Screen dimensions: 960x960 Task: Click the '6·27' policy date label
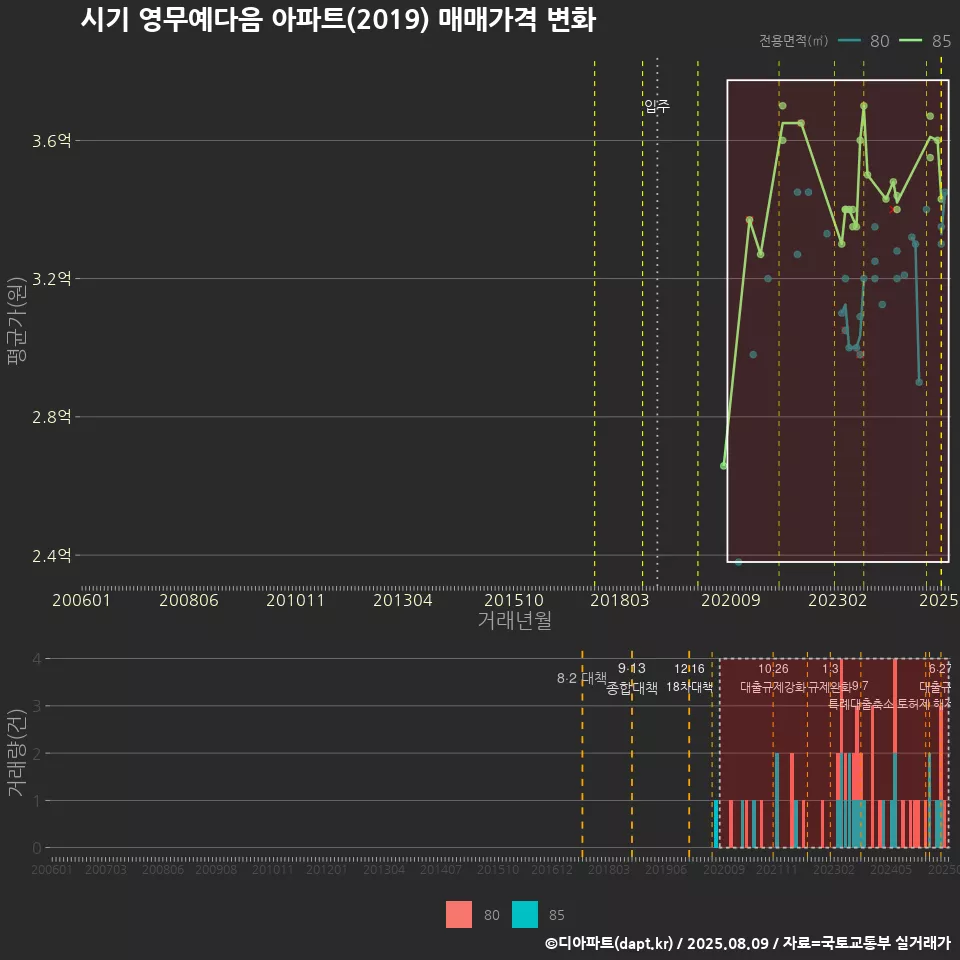pos(940,669)
